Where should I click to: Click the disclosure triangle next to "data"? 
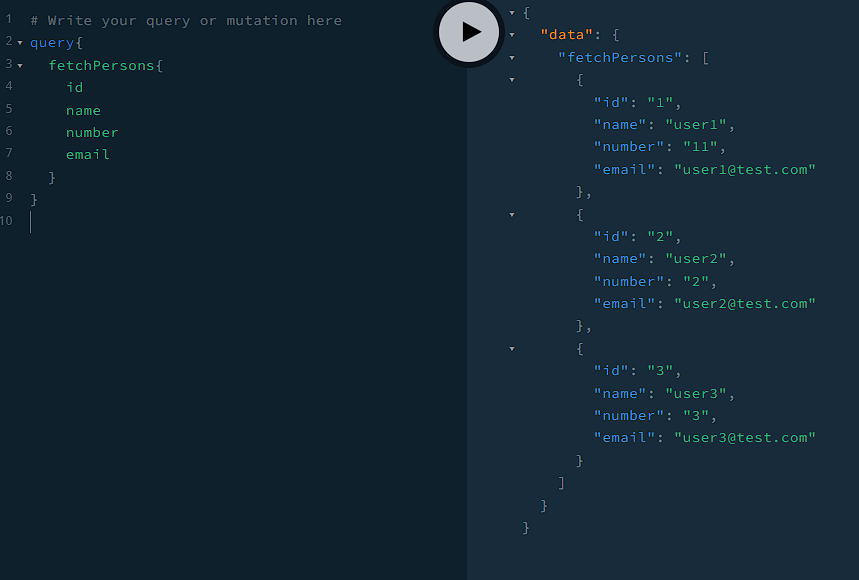tap(511, 35)
